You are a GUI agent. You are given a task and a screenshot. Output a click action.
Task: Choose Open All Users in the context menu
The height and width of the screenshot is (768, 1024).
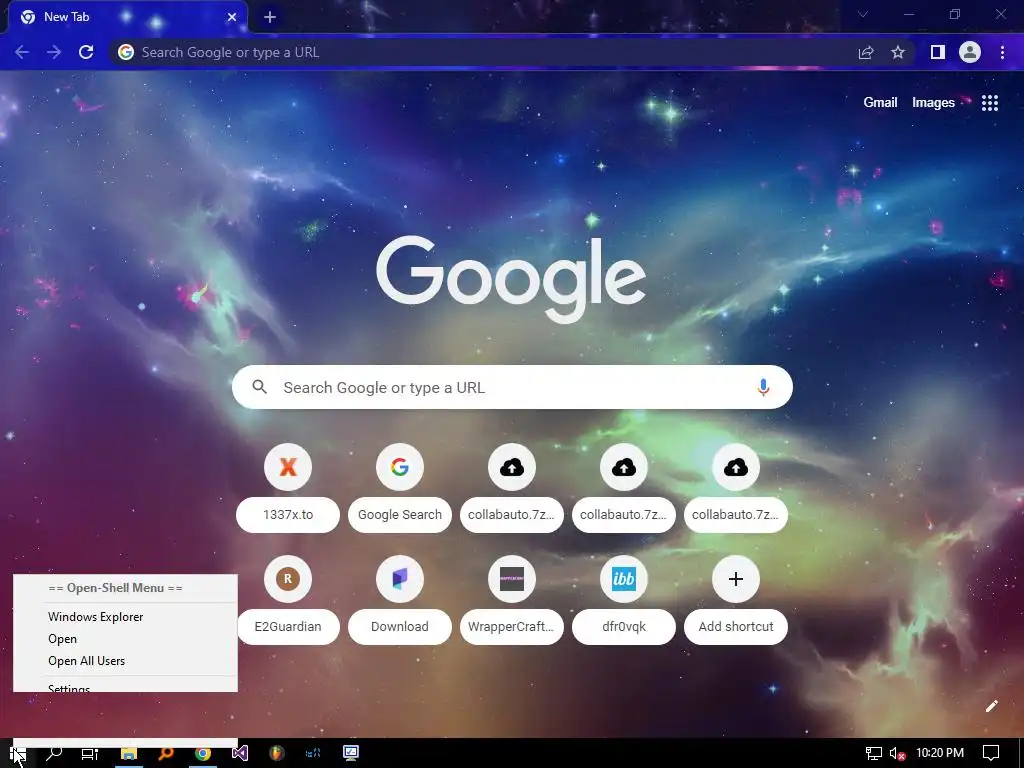point(125,661)
